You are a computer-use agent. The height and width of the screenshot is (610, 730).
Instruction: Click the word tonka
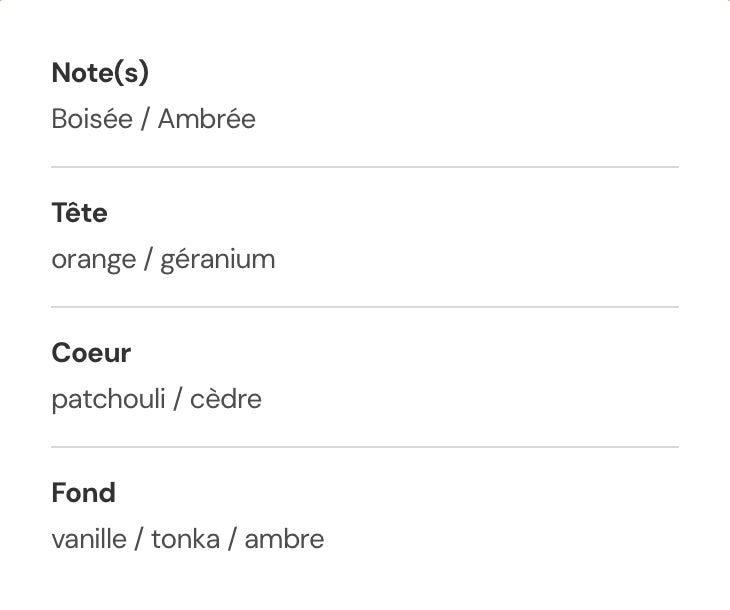coord(186,539)
